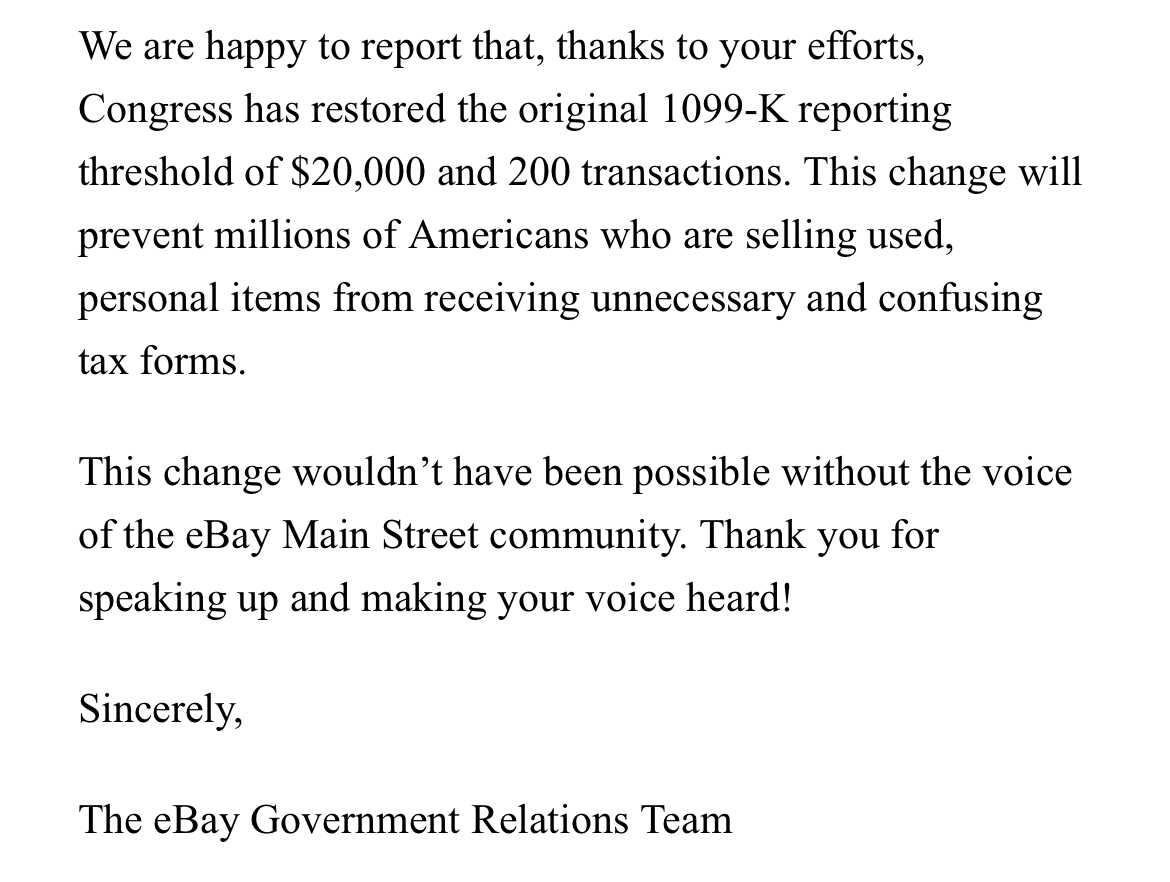Click the word 'Congress'
Viewport: 1170px width, 882px height.
(x=155, y=110)
